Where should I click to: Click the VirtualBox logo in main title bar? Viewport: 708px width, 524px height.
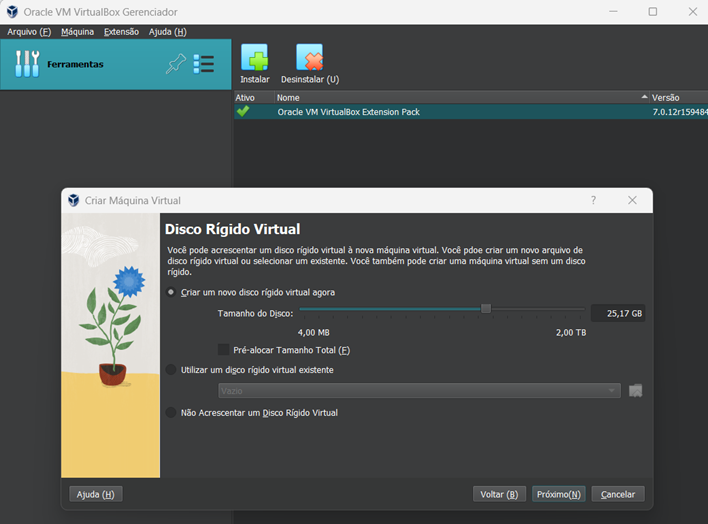click(12, 12)
